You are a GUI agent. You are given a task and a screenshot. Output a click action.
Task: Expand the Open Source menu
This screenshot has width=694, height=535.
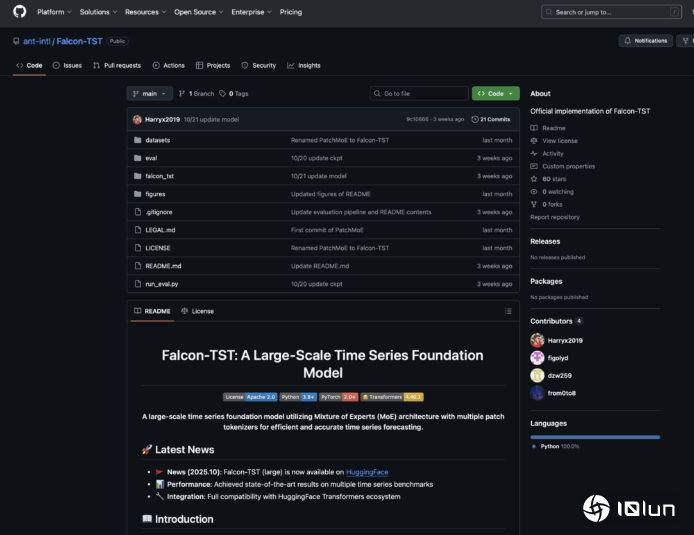coord(197,12)
